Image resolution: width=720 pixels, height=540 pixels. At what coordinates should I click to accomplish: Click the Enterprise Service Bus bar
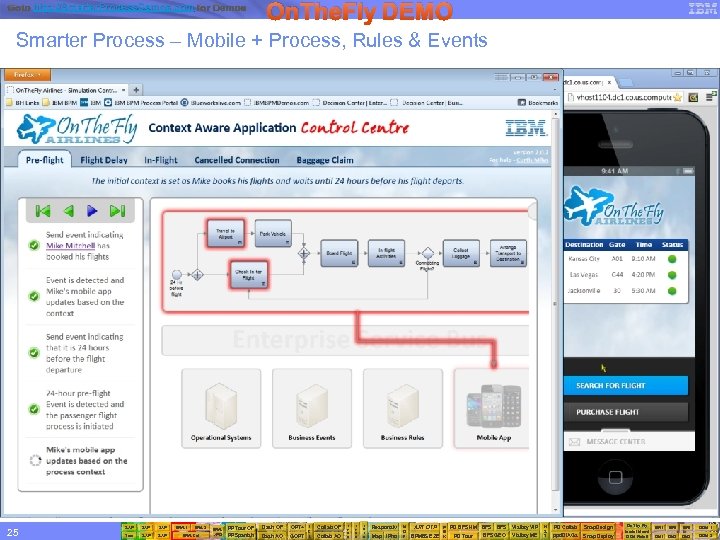[345, 340]
